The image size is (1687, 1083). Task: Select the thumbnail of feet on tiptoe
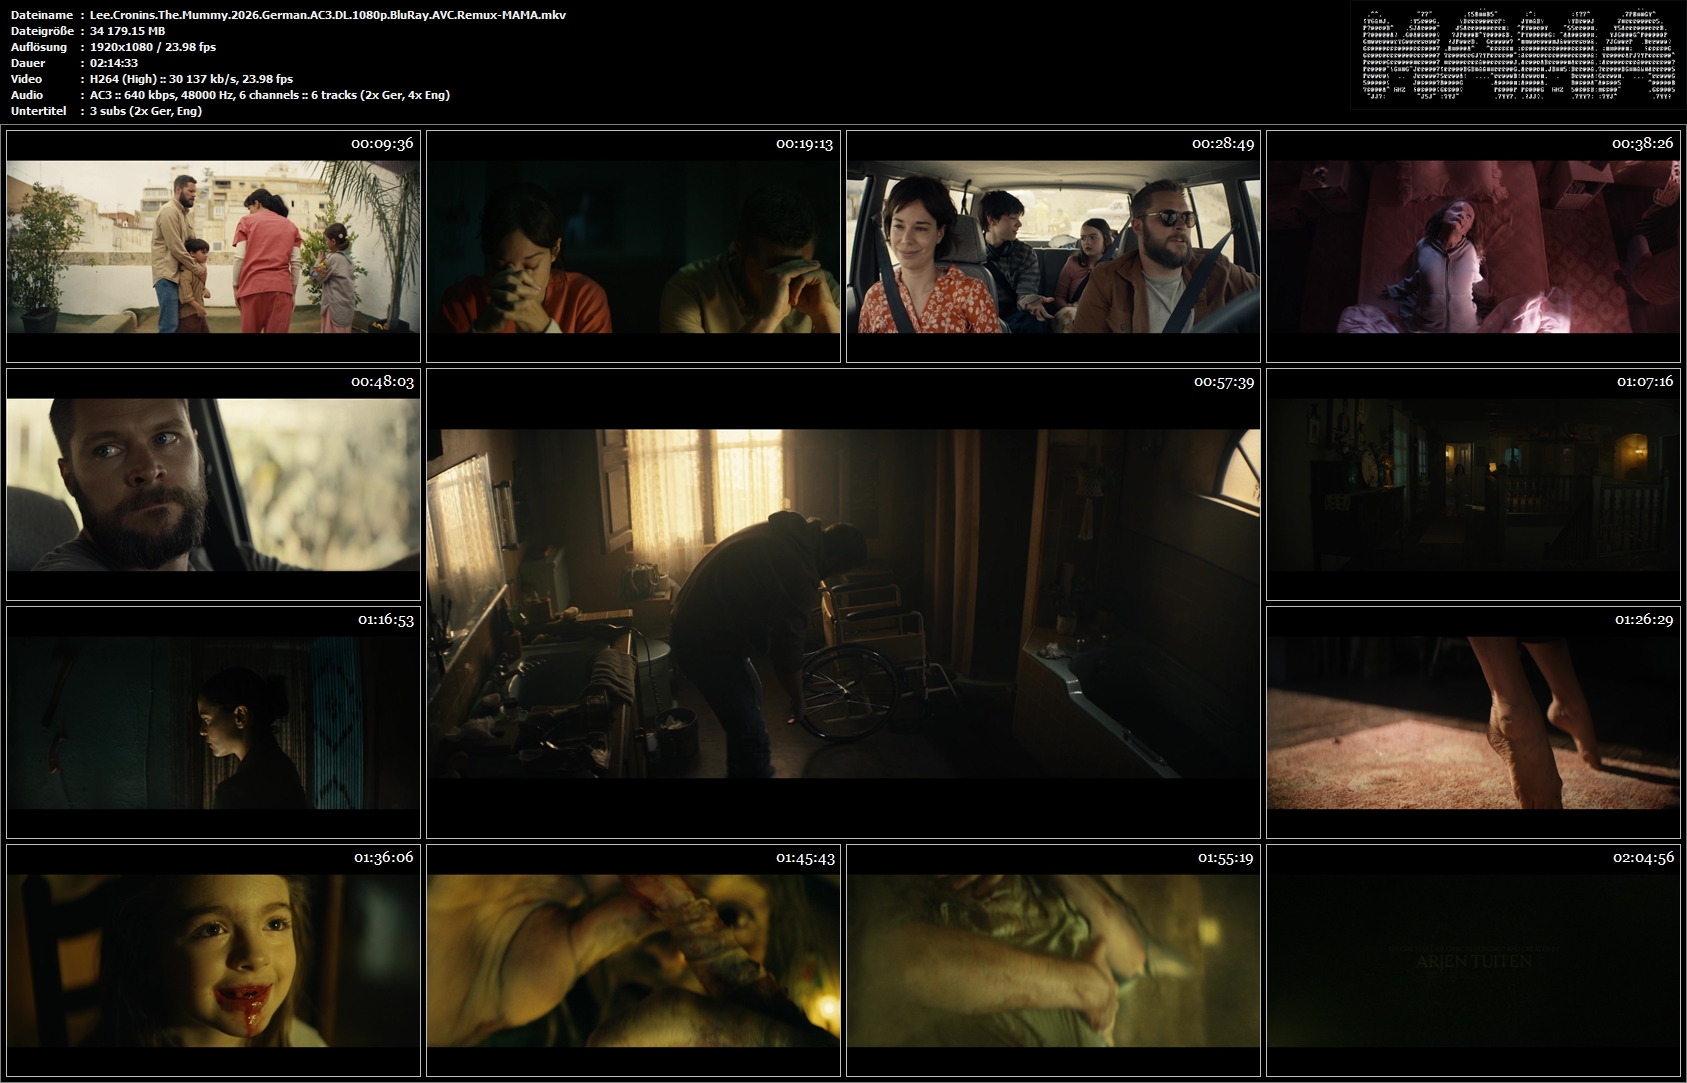pos(1473,722)
